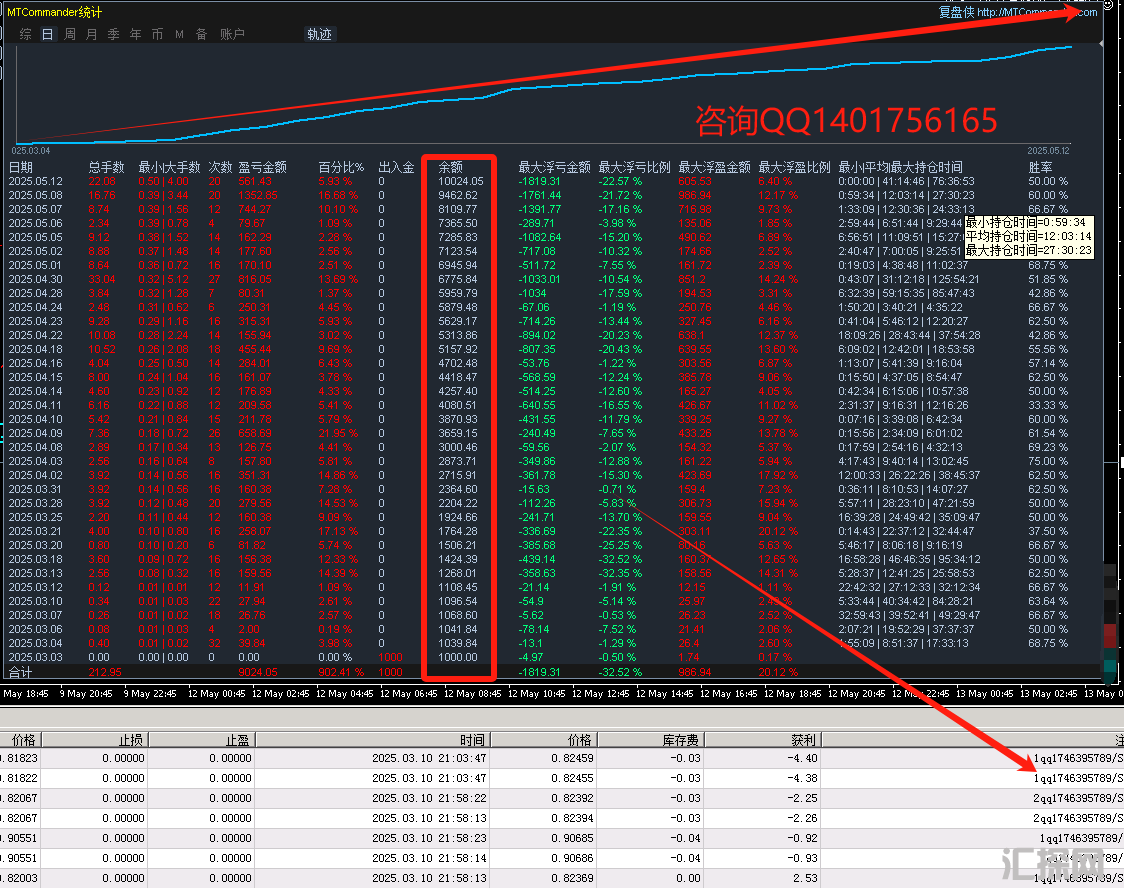
Task: Click the 盈亏金额 column header
Action: tap(262, 167)
